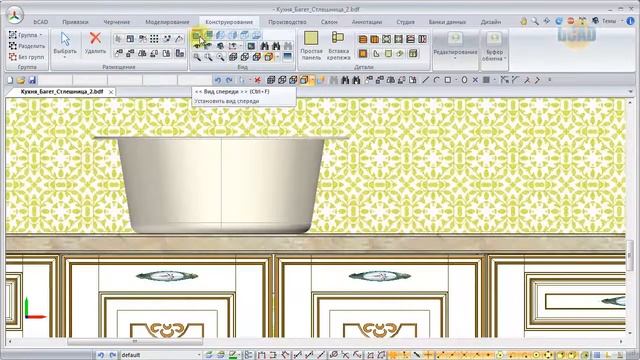This screenshot has height=360, width=640.
Task: Click the Save floppy disk icon
Action: click(32, 80)
